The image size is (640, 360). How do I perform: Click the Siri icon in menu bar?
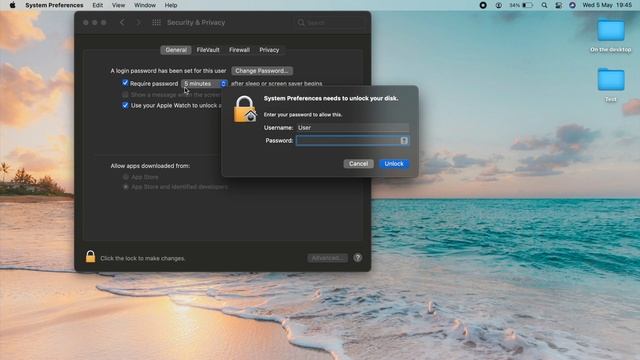click(x=572, y=5)
